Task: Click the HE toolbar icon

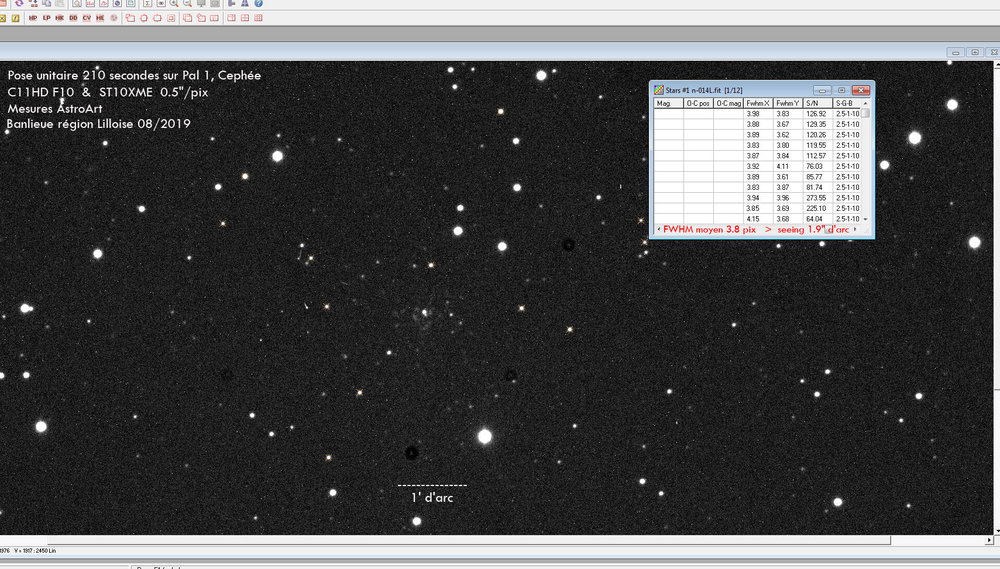Action: point(100,18)
